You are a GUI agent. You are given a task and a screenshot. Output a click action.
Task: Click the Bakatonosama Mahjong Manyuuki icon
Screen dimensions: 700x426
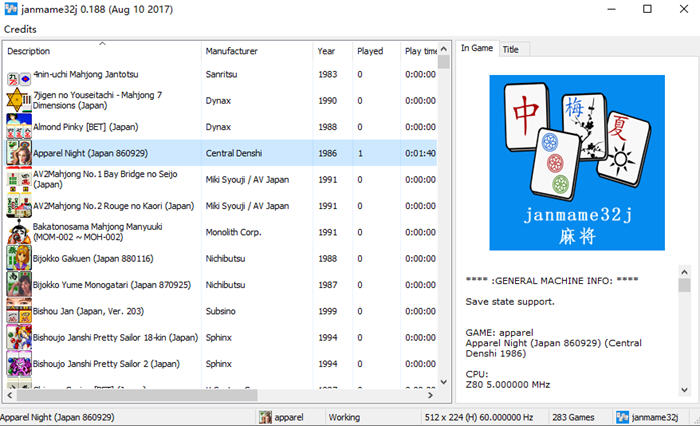[19, 232]
